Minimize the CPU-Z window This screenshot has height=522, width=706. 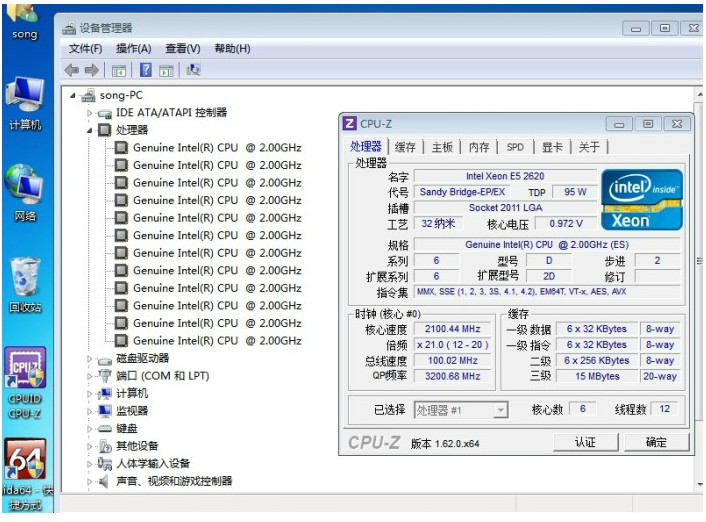coord(620,124)
